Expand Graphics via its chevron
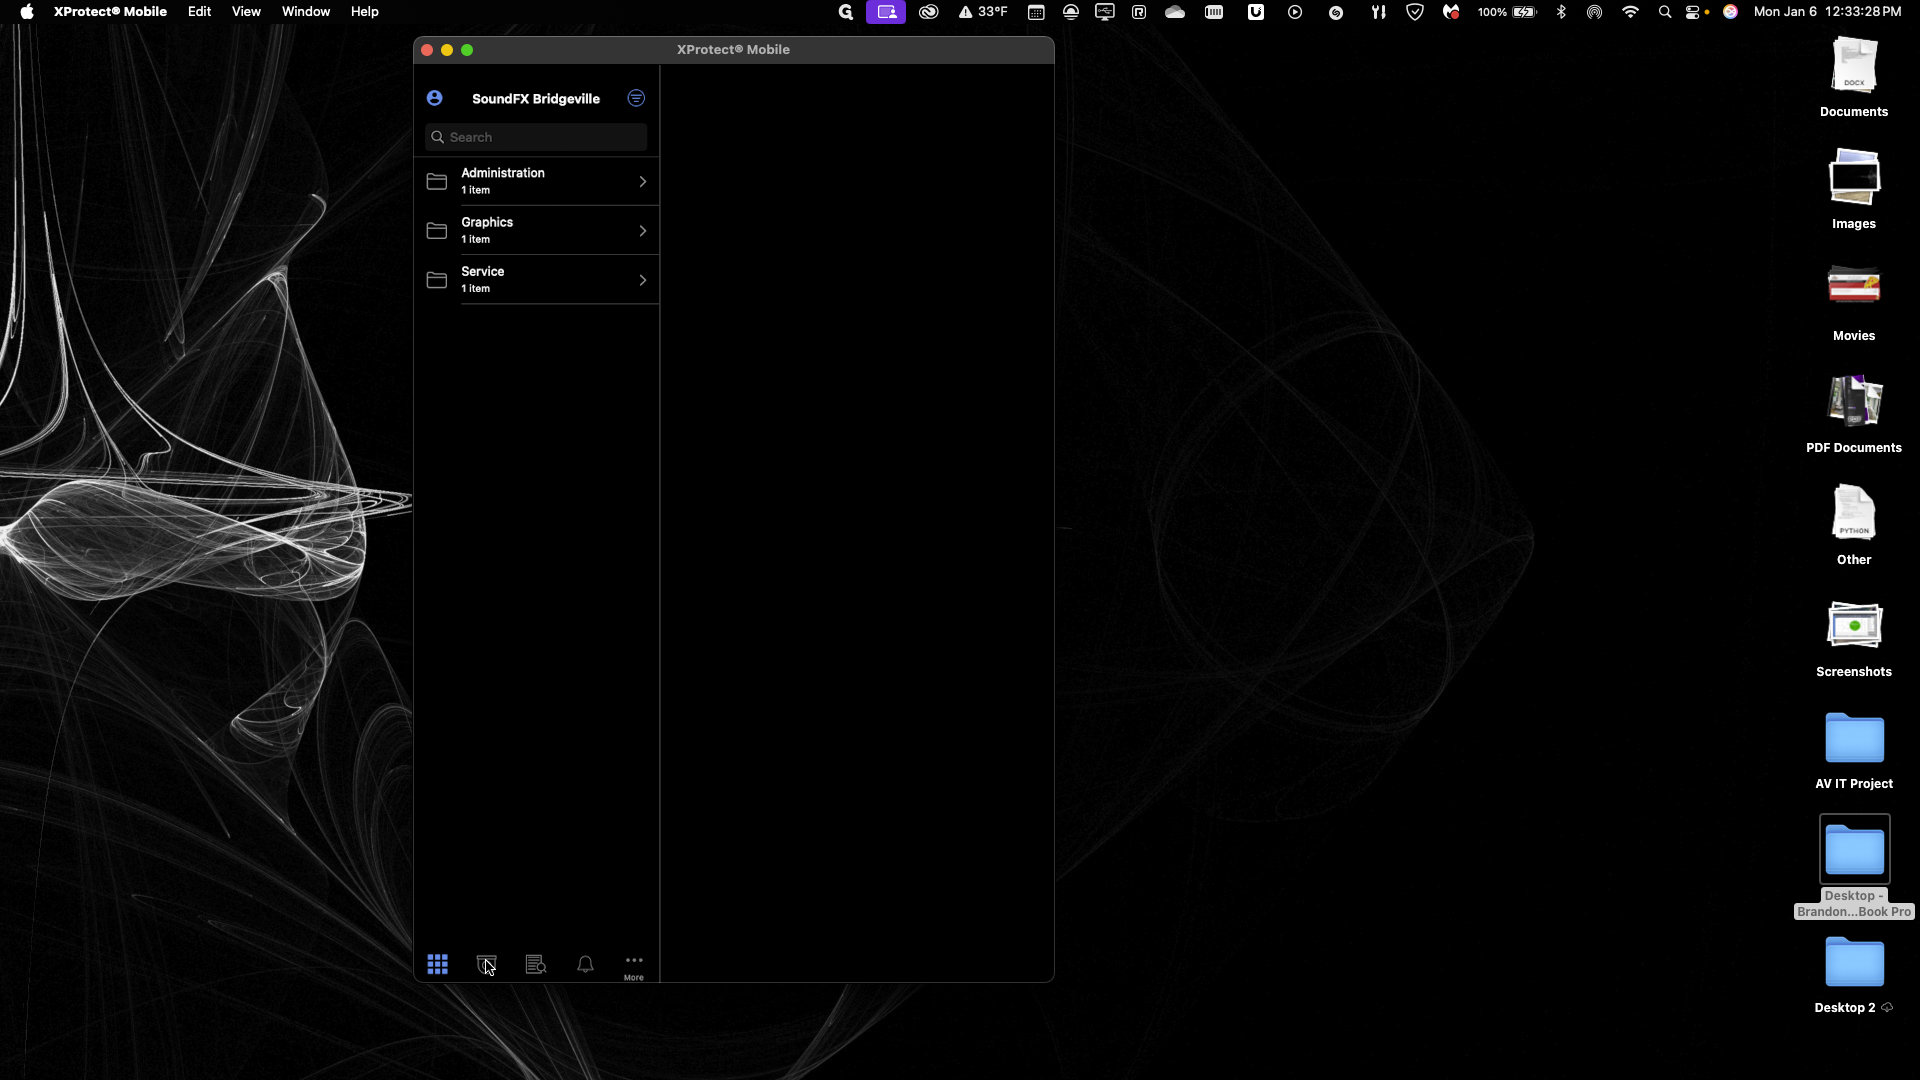The image size is (1920, 1080). (642, 231)
